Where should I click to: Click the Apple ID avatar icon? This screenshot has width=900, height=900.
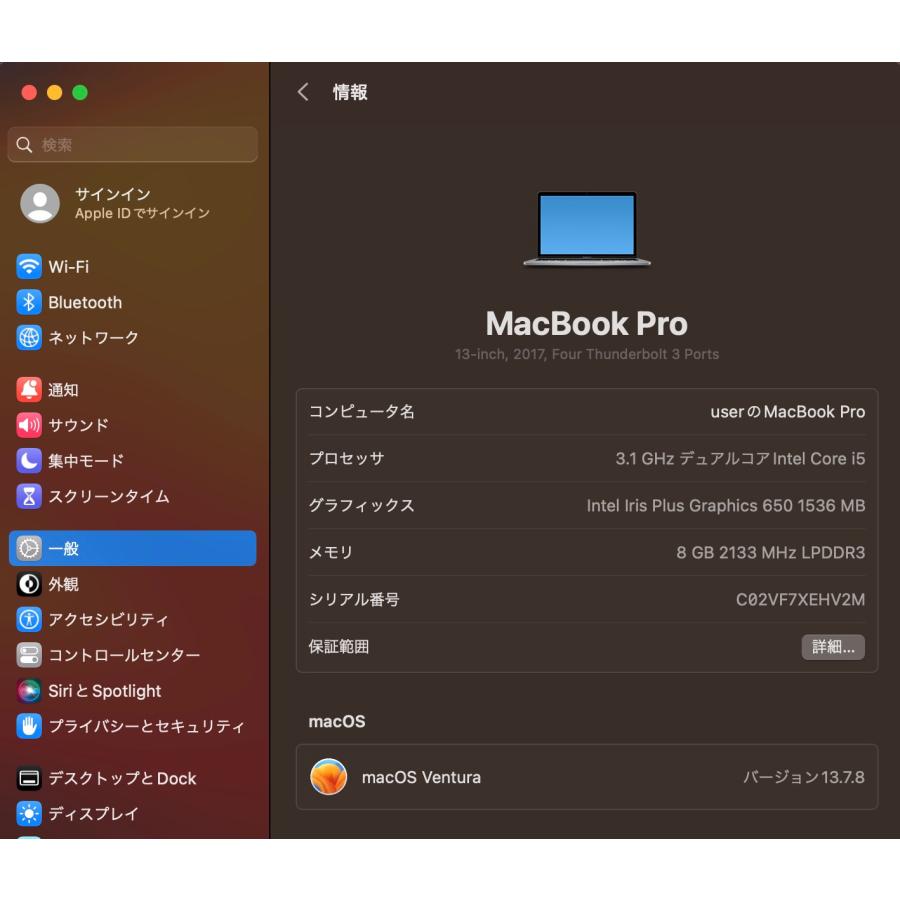[40, 203]
